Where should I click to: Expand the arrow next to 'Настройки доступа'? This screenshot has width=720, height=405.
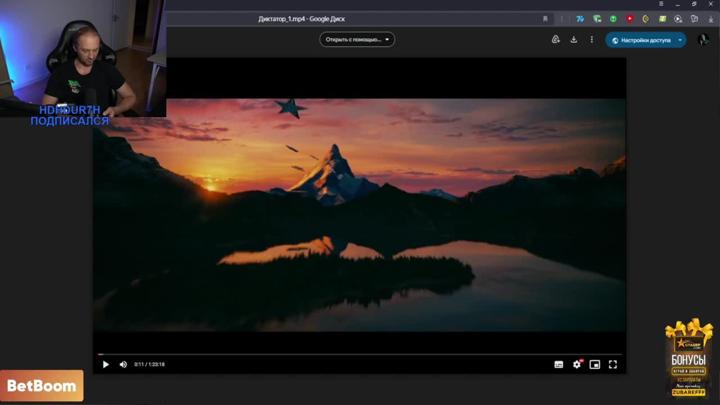[x=680, y=40]
